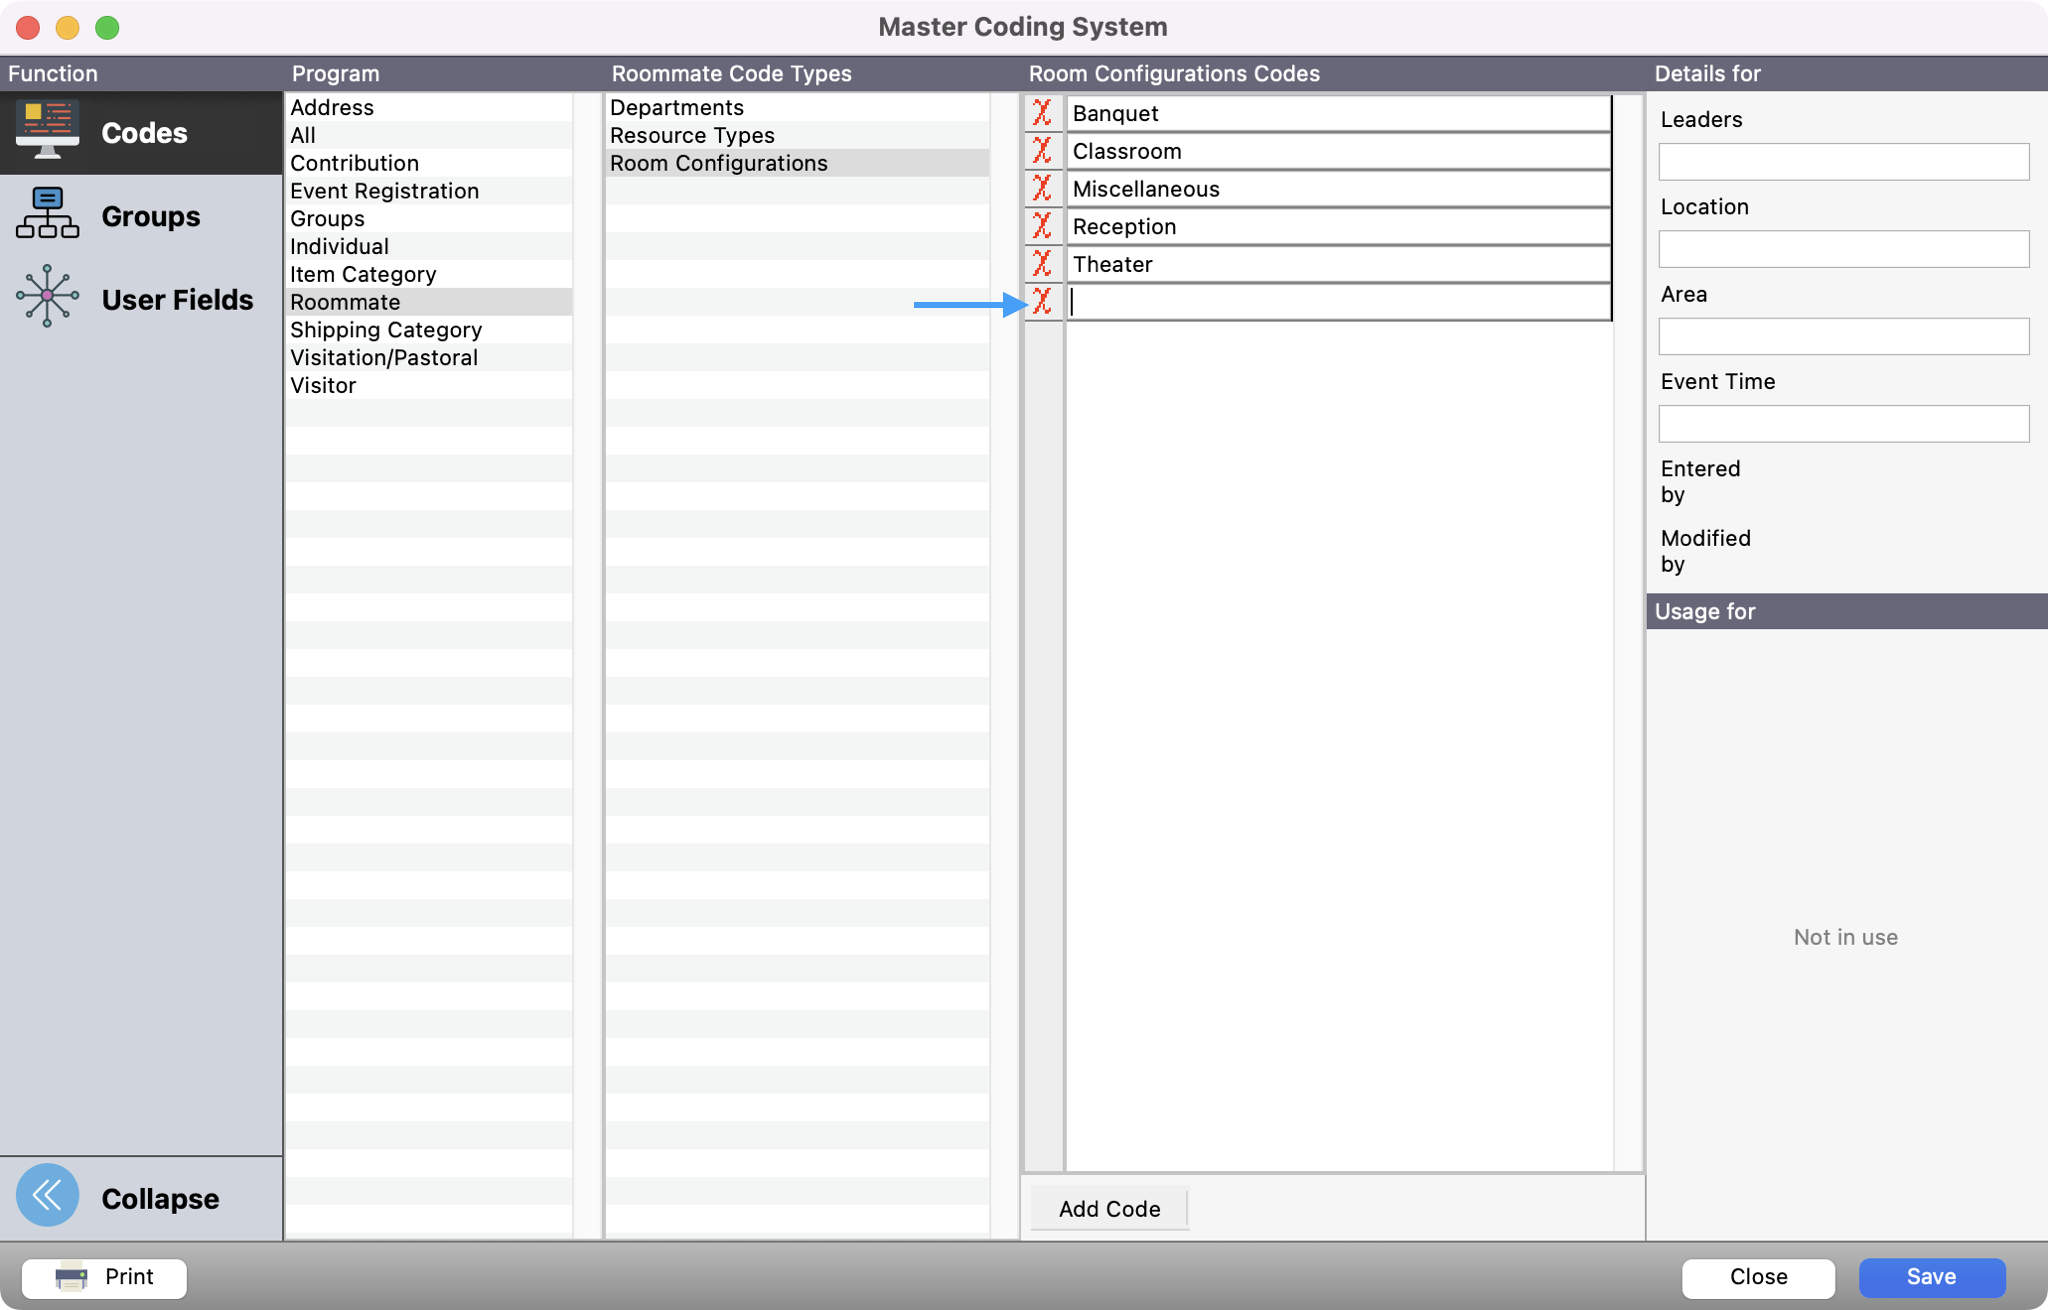Click the Add Code button
The height and width of the screenshot is (1310, 2048).
tap(1108, 1209)
